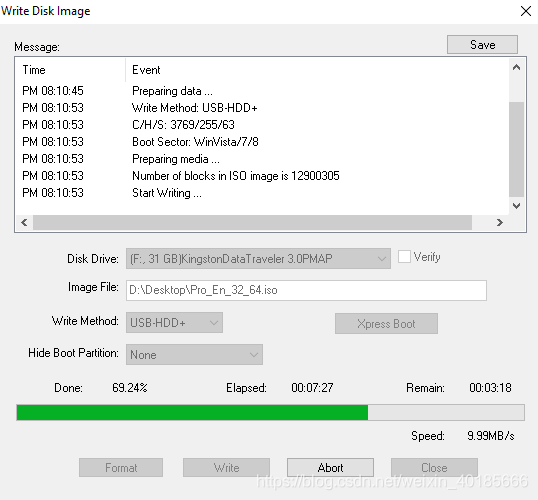Screen dimensions: 538x500
Task: Click the greyed Close button
Action: click(434, 467)
